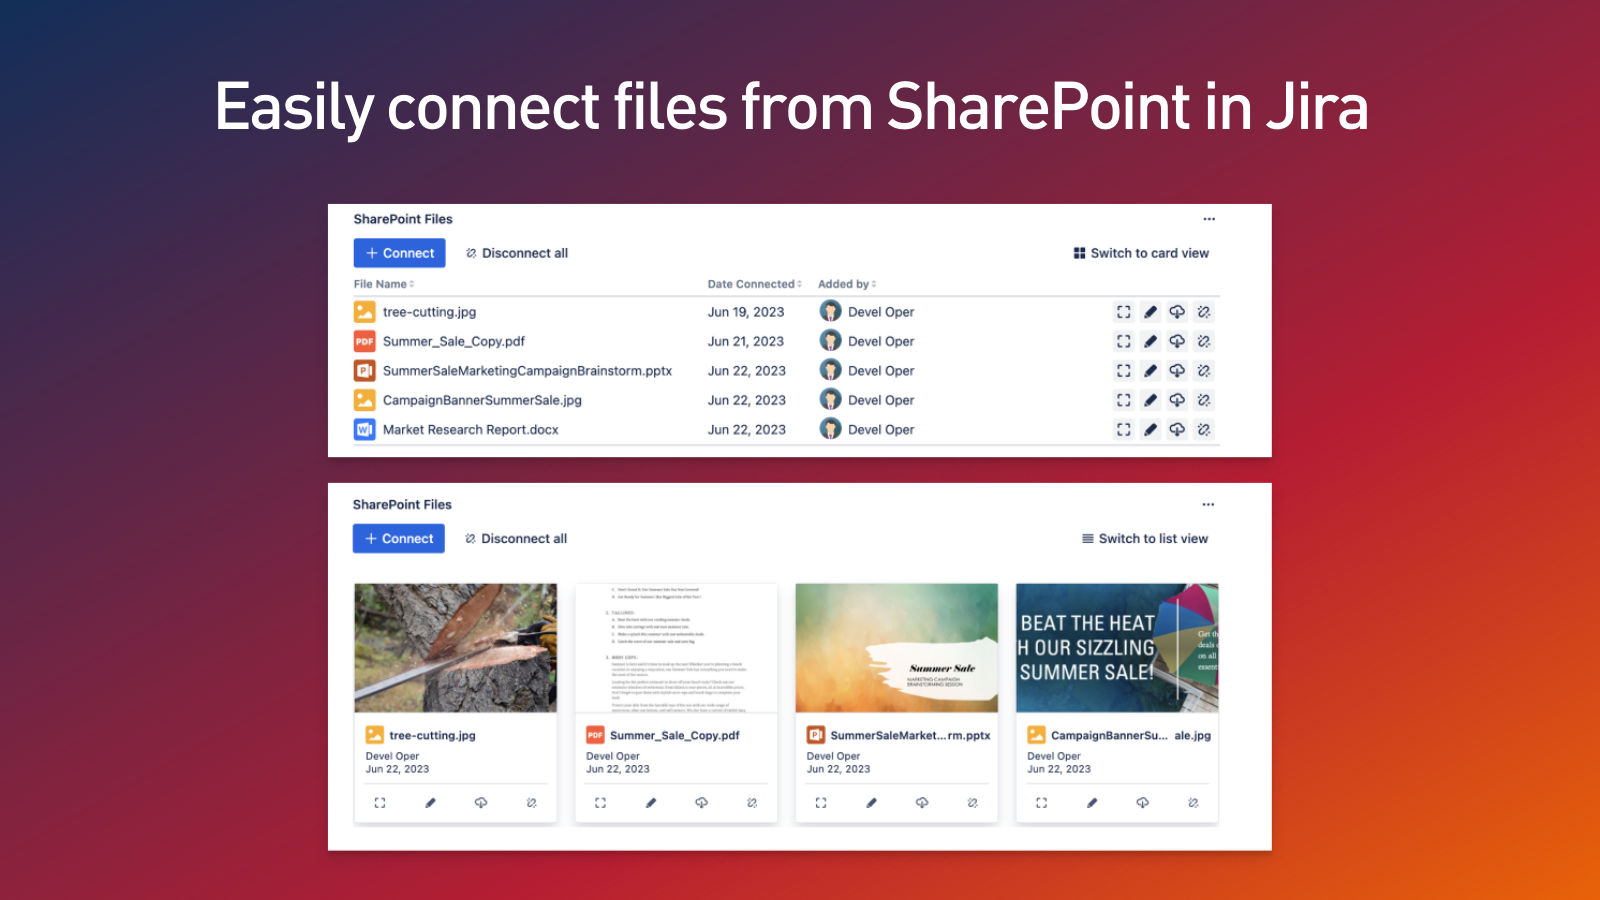1600x900 pixels.
Task: Sort list by File Name column
Action: point(384,284)
